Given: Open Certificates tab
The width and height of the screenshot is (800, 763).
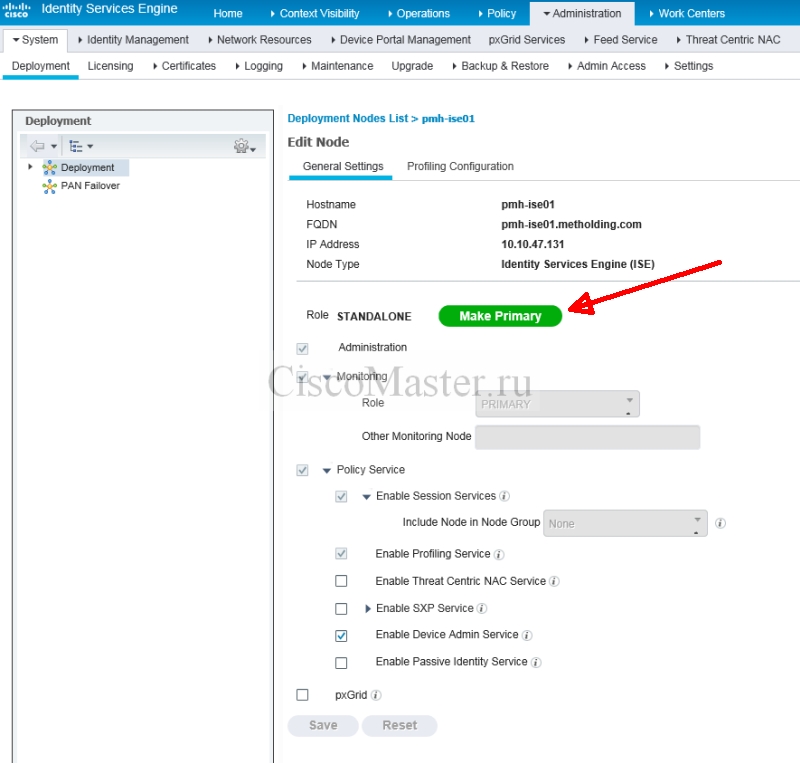Looking at the screenshot, I should pyautogui.click(x=184, y=66).
